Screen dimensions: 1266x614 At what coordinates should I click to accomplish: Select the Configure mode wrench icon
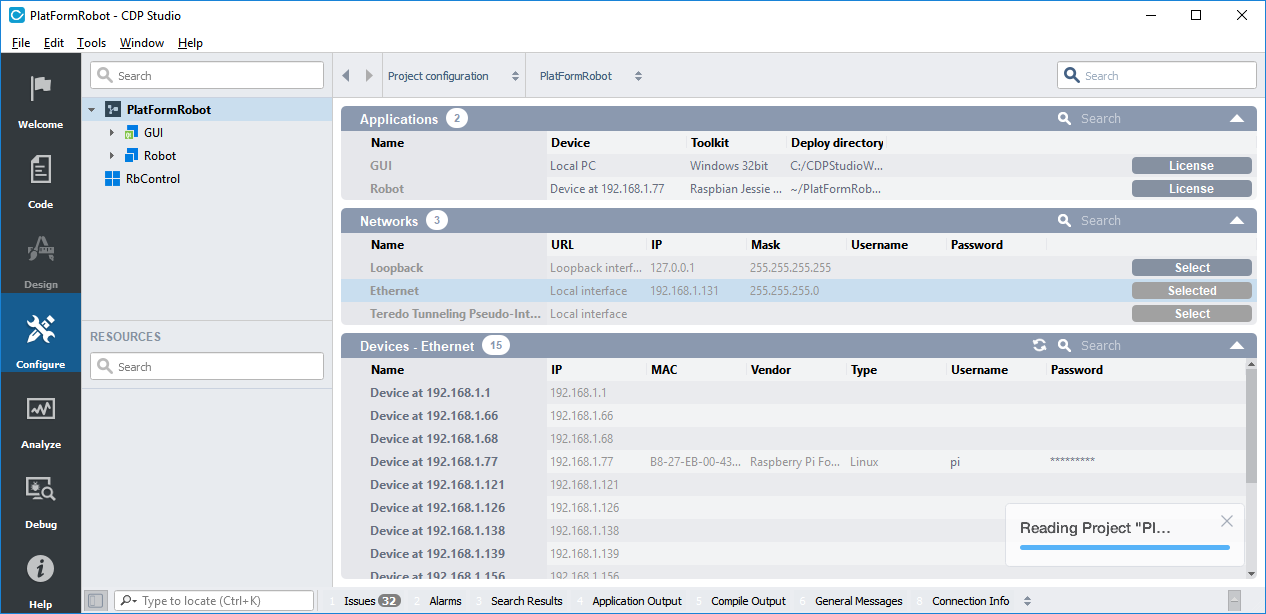tap(40, 328)
